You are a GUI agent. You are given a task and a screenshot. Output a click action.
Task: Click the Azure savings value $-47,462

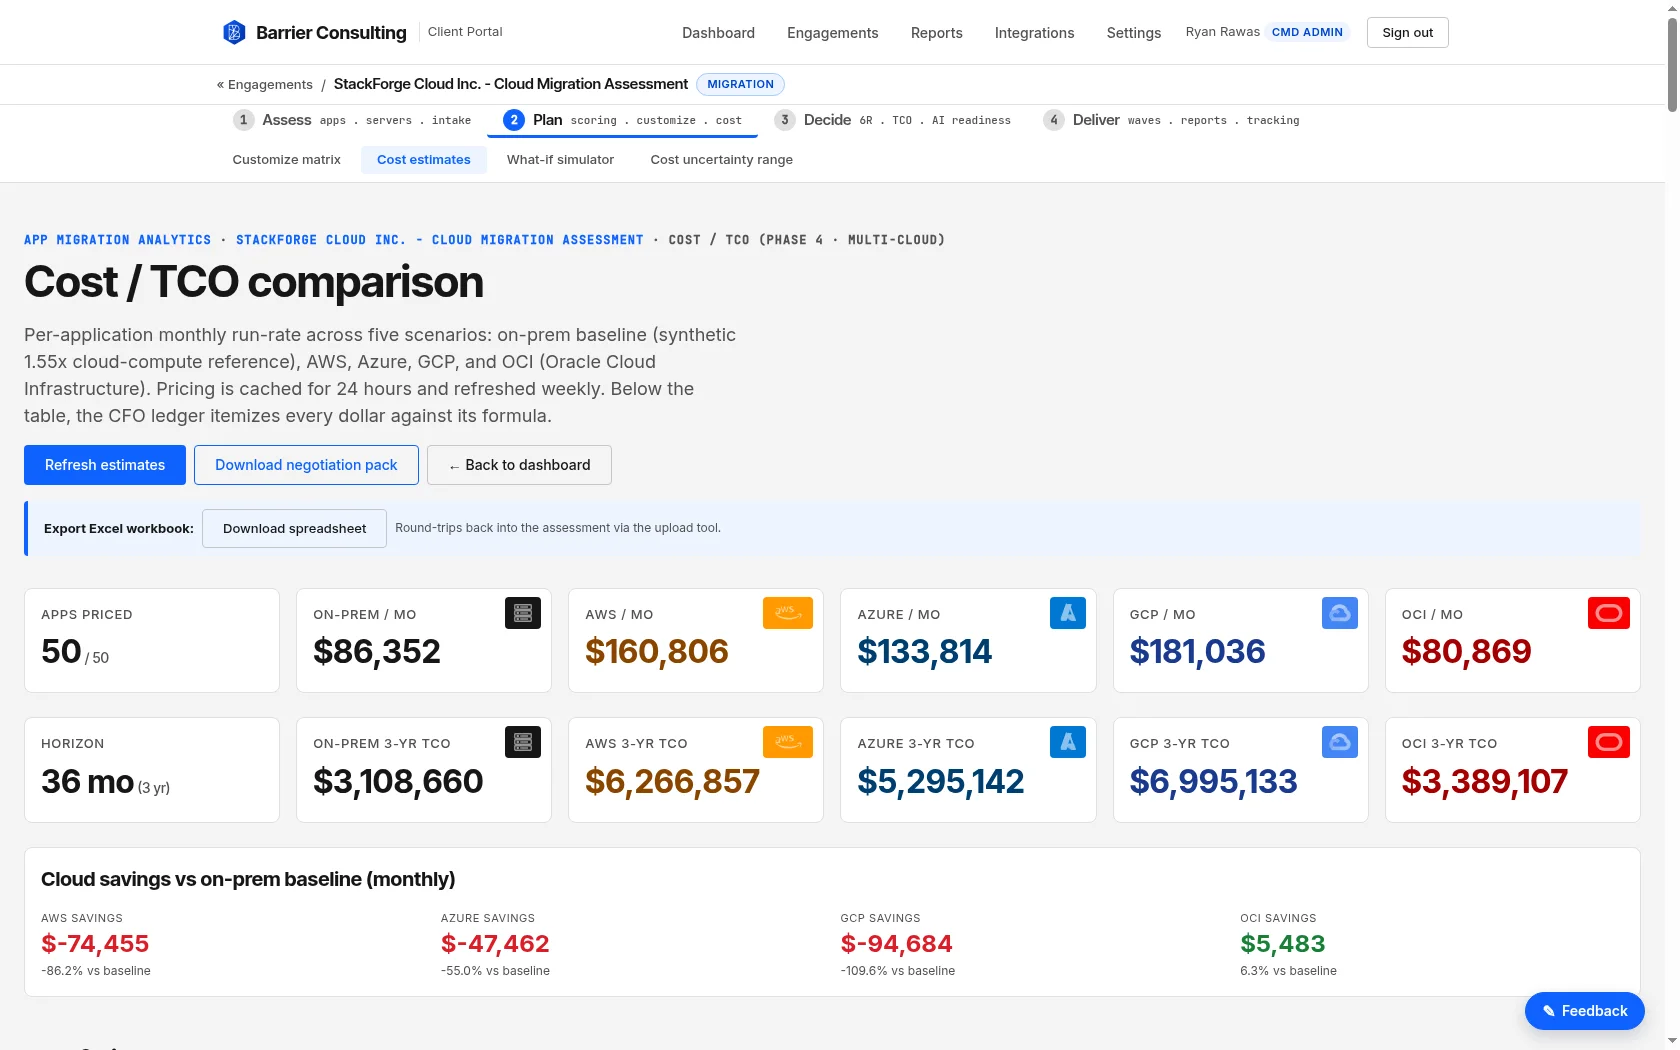(x=495, y=944)
